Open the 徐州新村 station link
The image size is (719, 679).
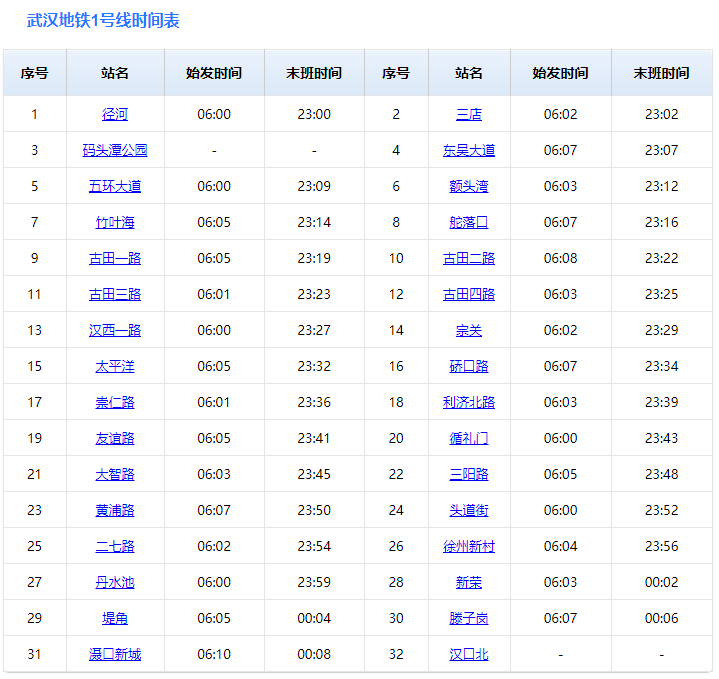pos(469,546)
